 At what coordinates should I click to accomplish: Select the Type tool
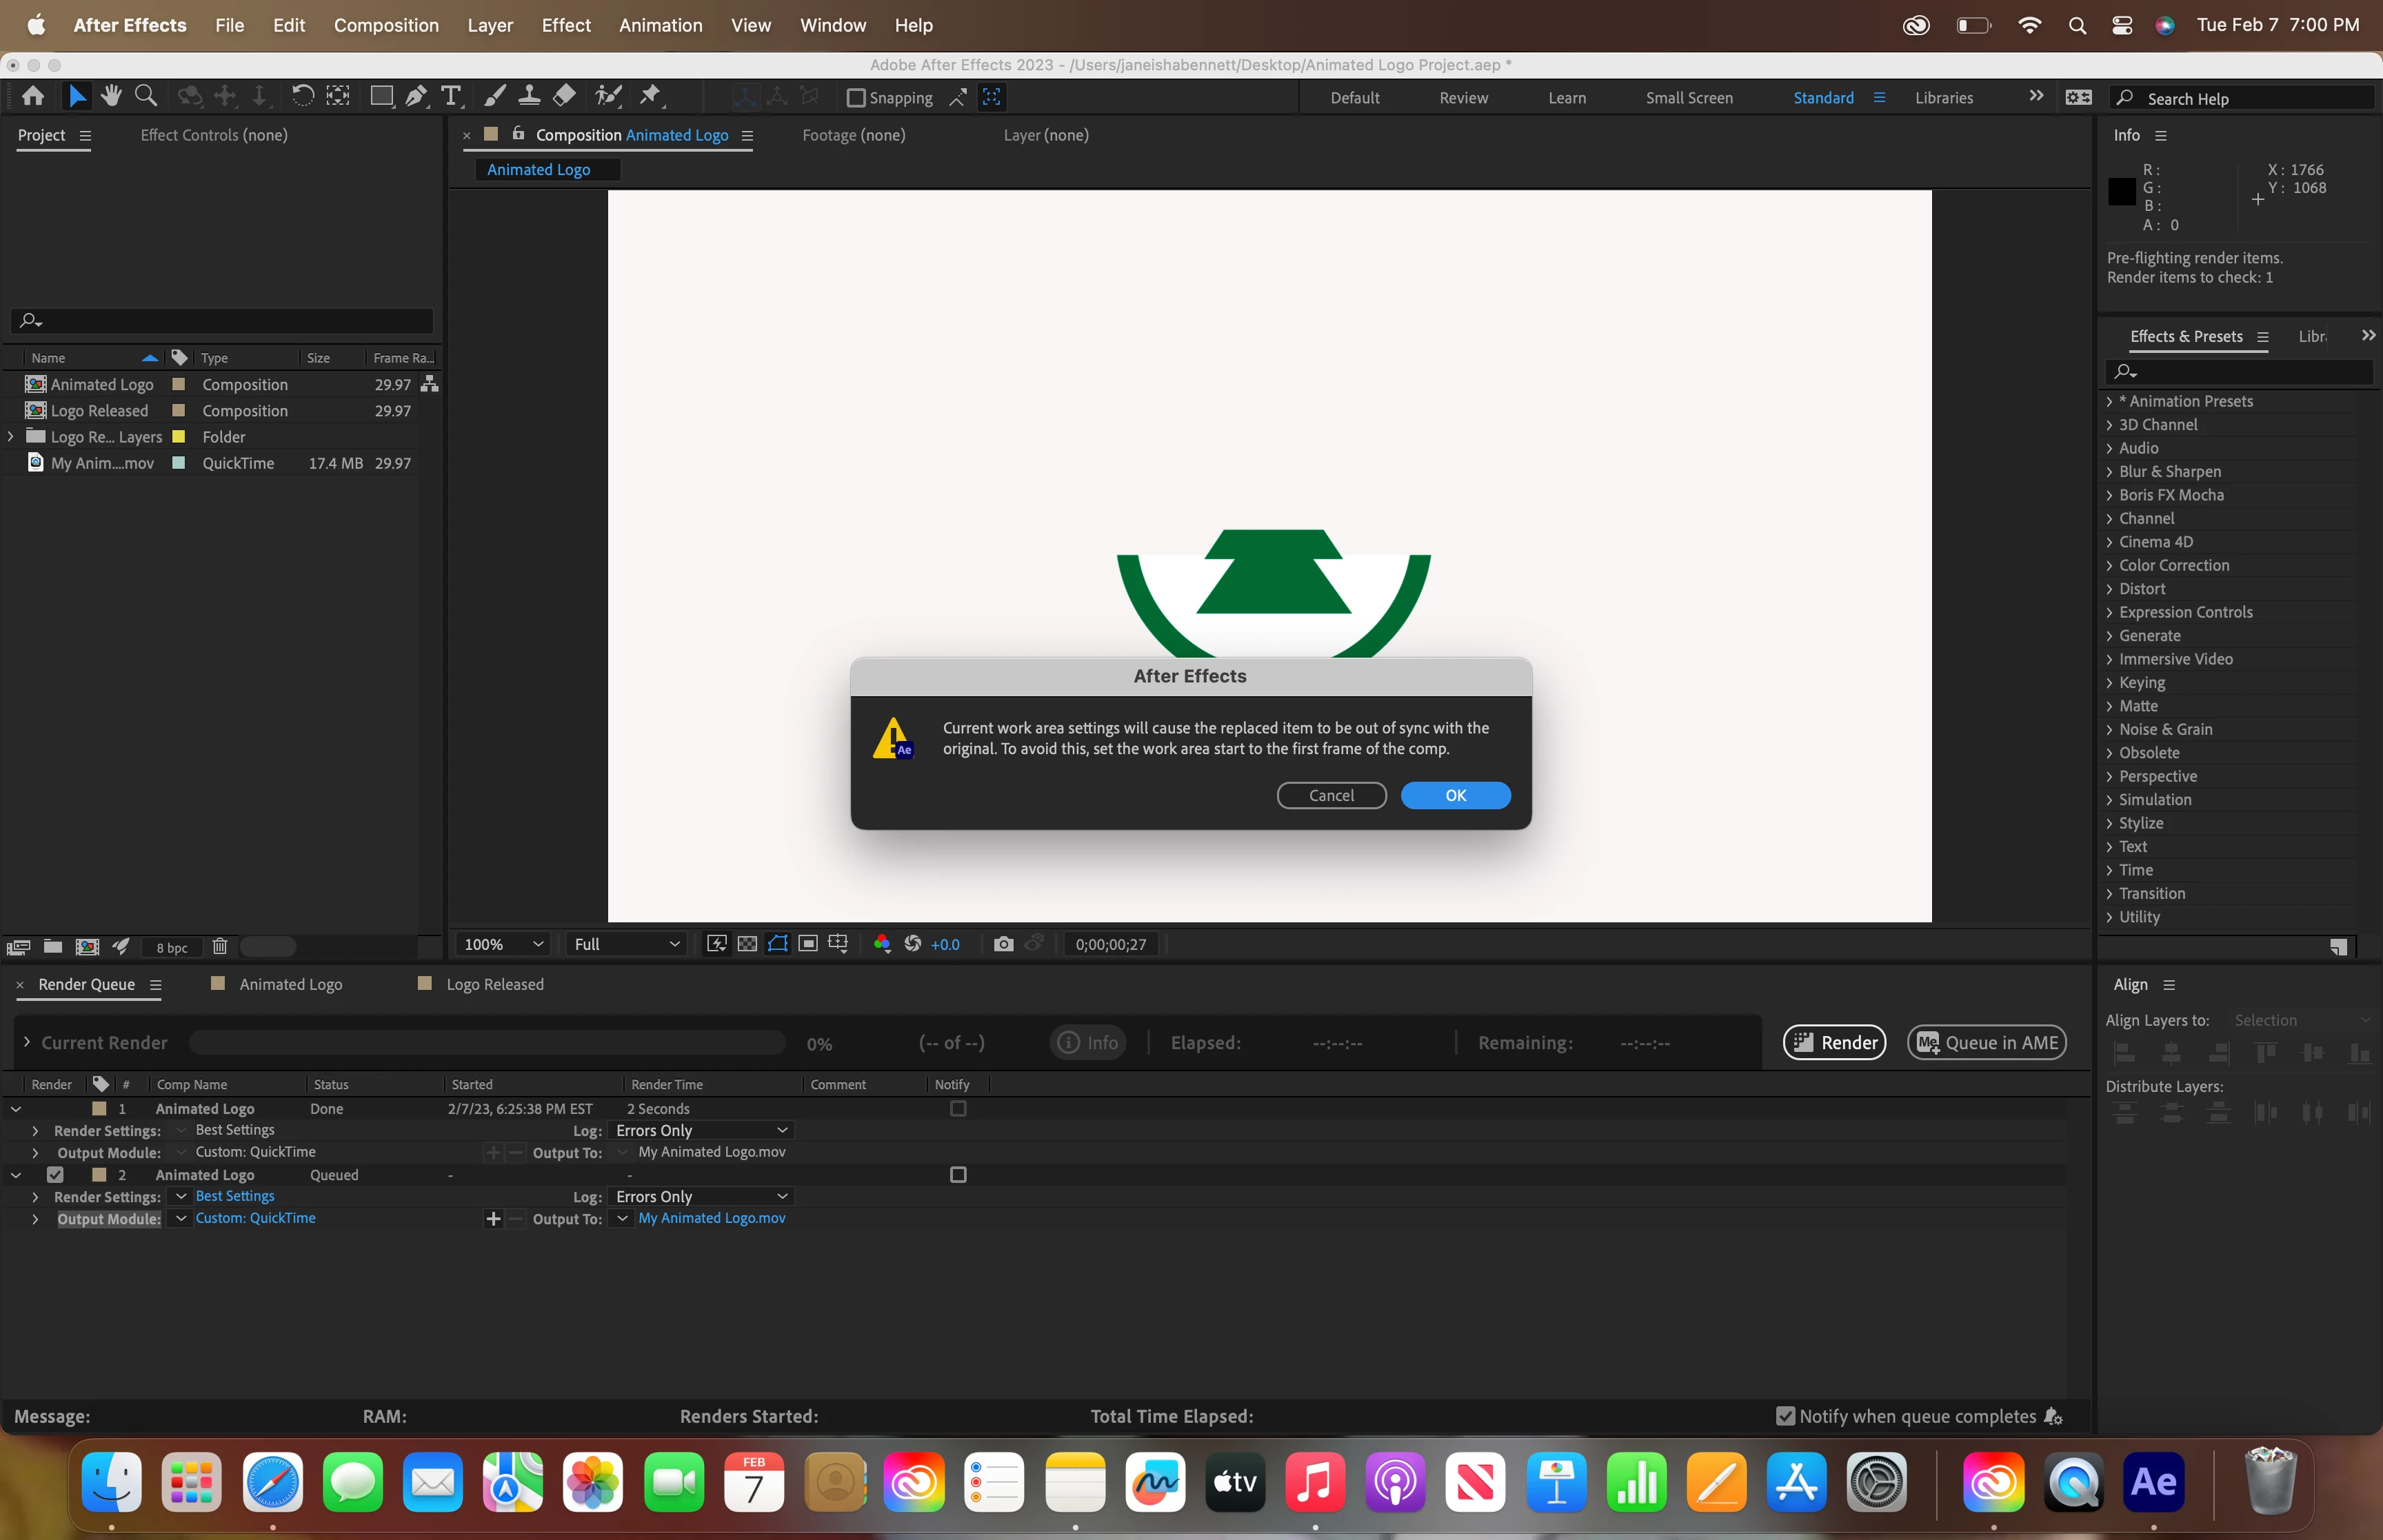[x=451, y=96]
